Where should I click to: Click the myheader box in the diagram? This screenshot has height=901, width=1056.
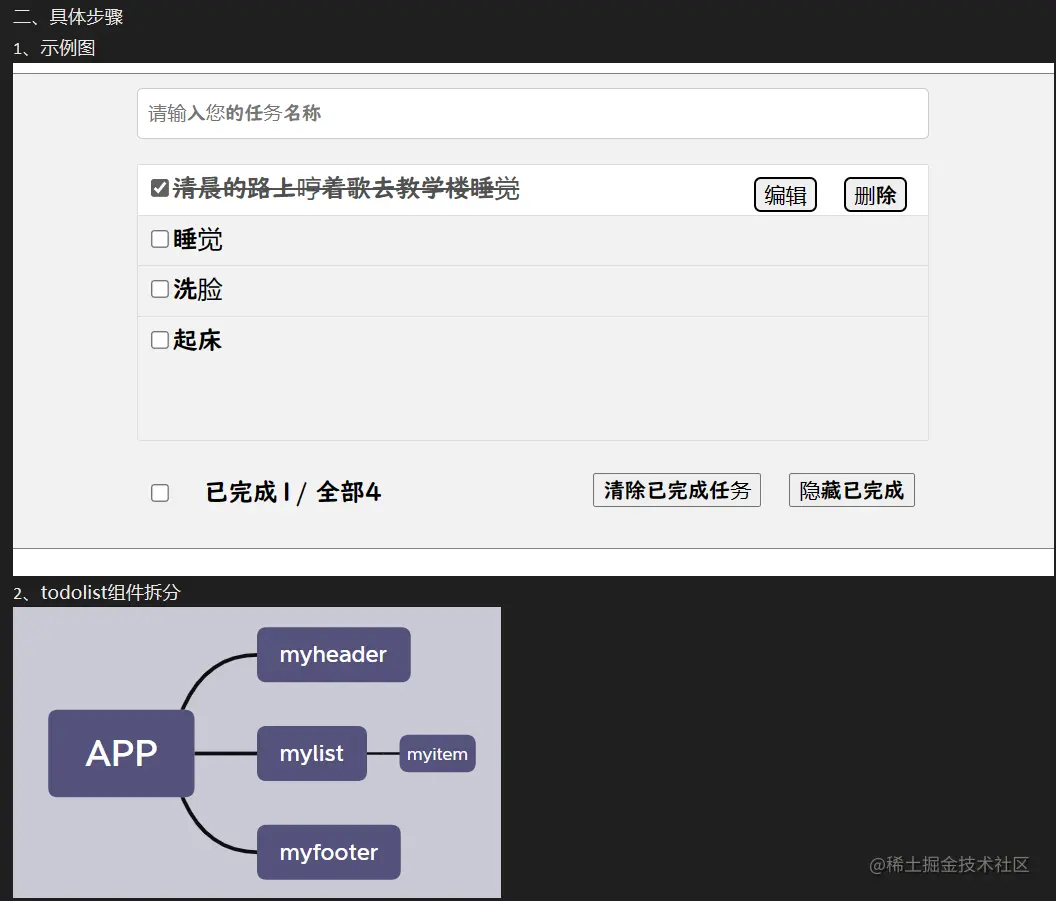pos(333,655)
